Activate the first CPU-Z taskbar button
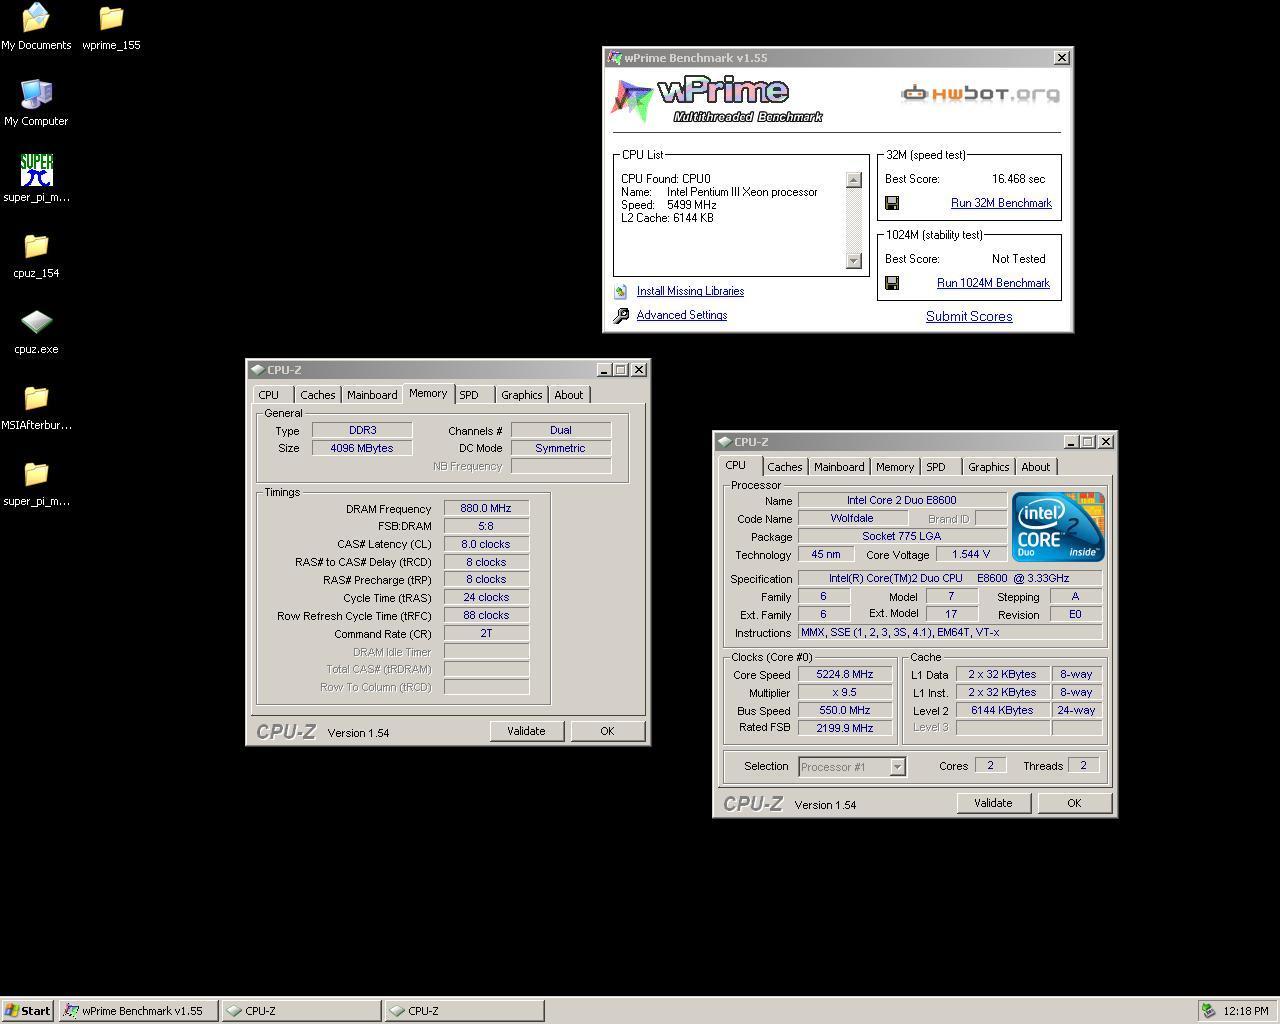1280x1024 pixels. tap(301, 1011)
